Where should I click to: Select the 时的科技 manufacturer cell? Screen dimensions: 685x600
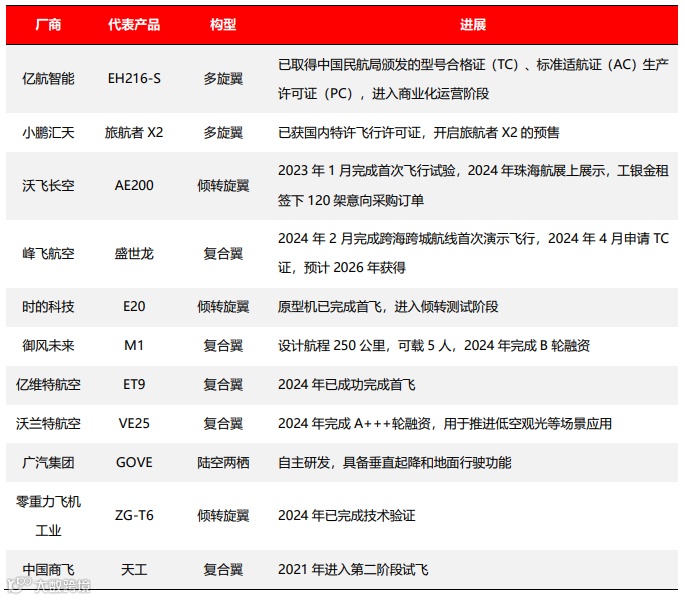(x=48, y=307)
